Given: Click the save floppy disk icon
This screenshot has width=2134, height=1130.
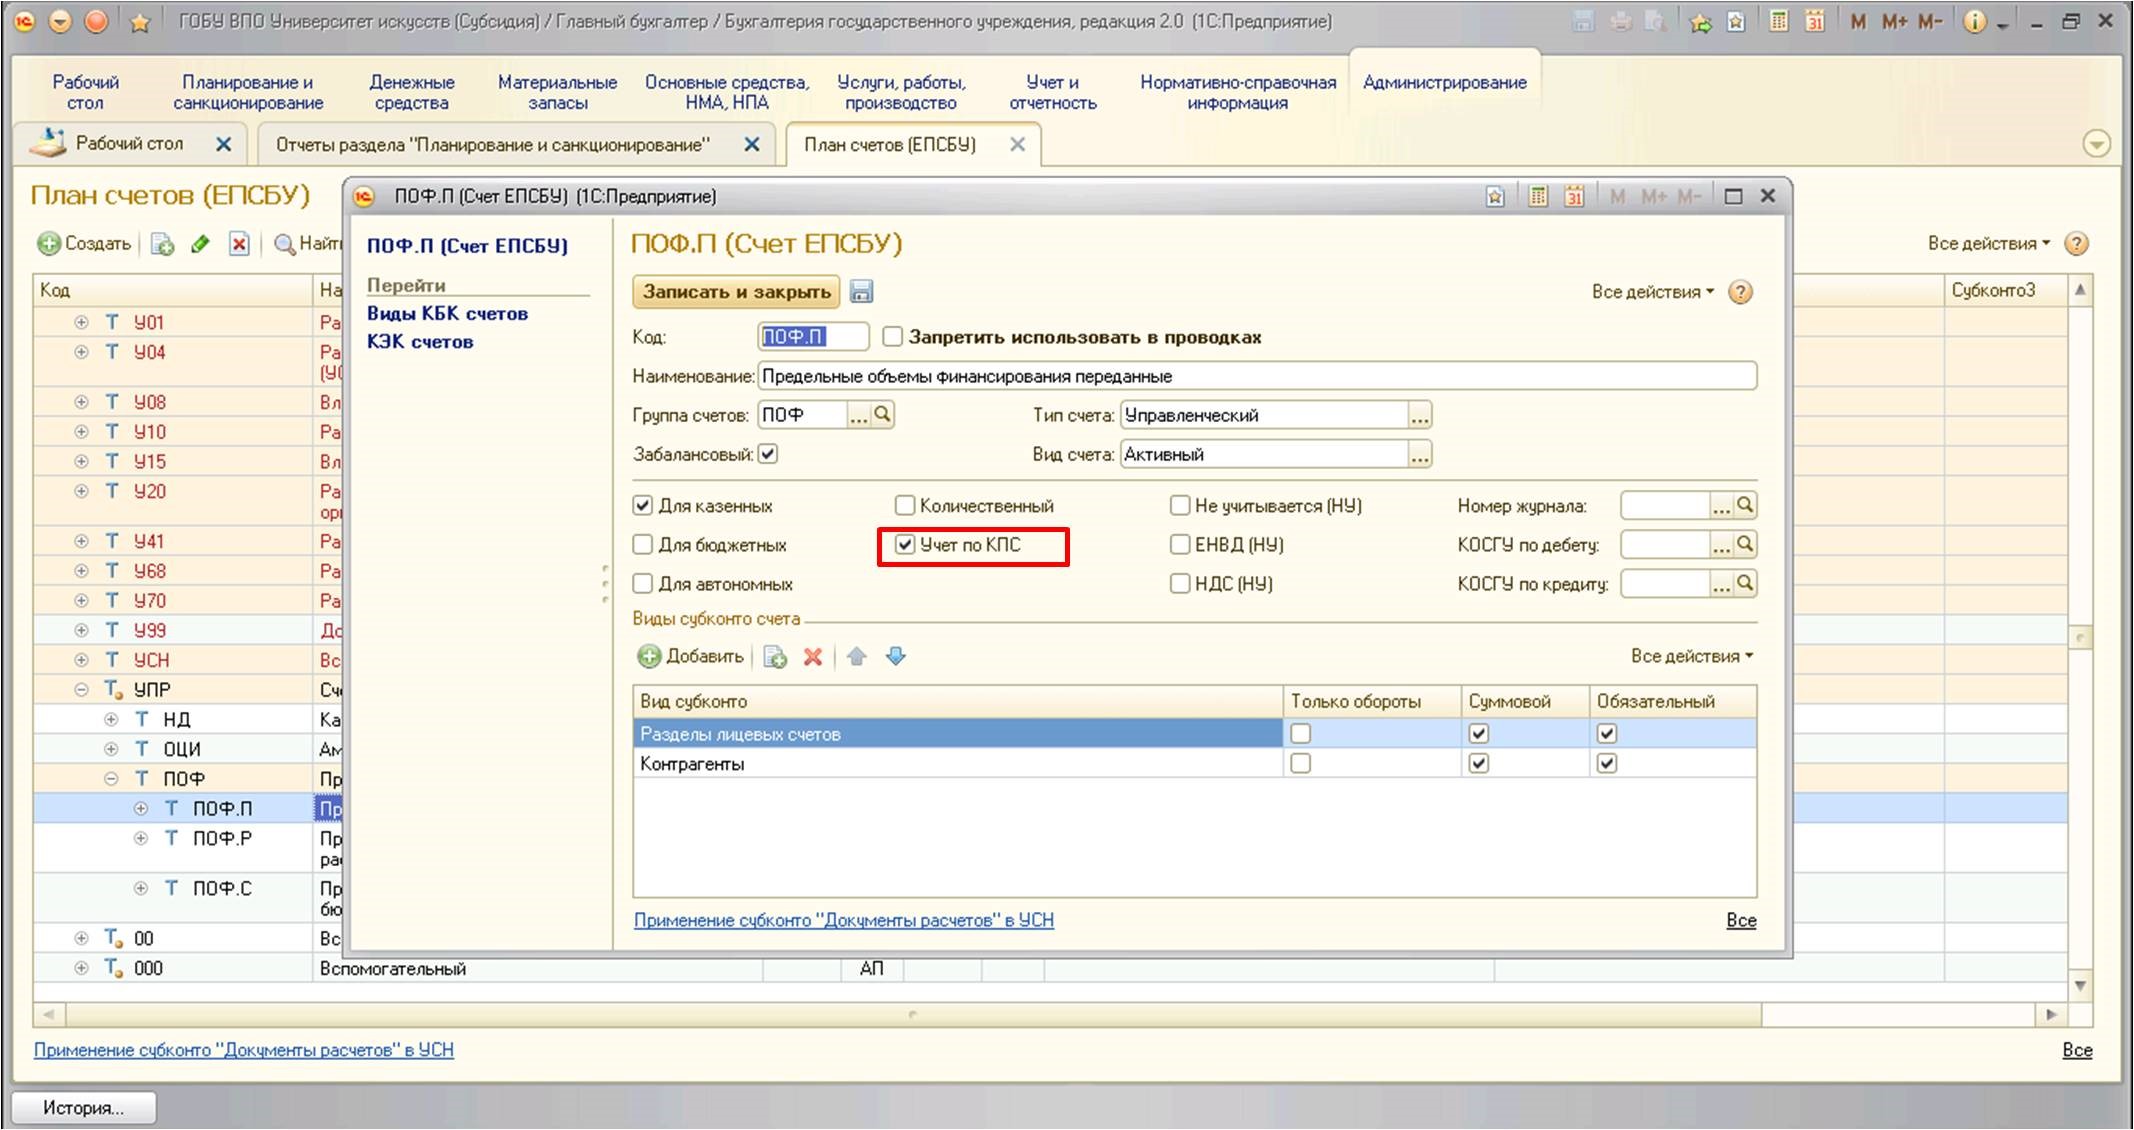Looking at the screenshot, I should [861, 292].
